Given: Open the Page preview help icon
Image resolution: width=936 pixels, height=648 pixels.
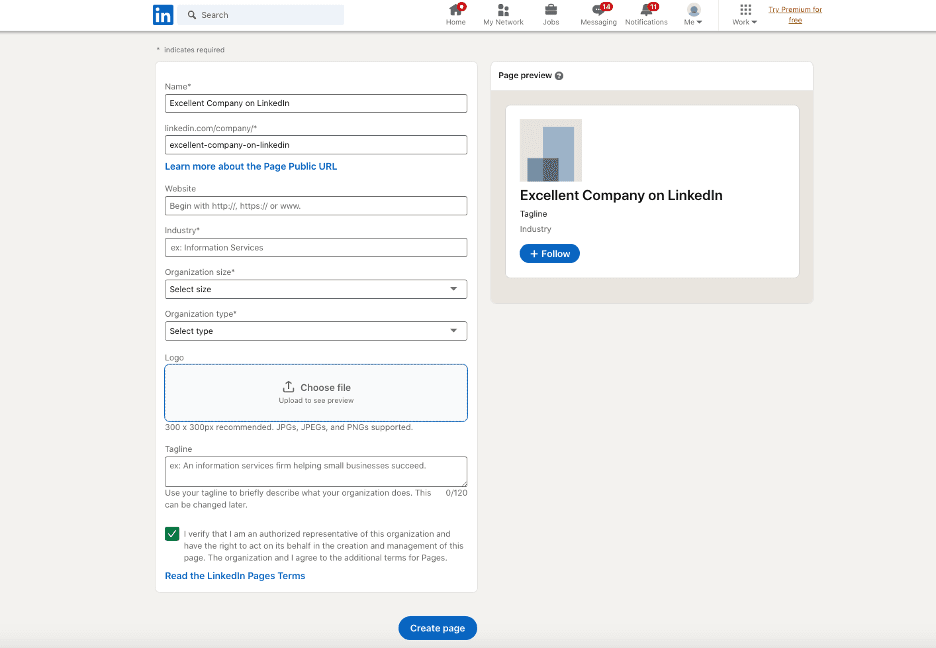Looking at the screenshot, I should coord(558,75).
